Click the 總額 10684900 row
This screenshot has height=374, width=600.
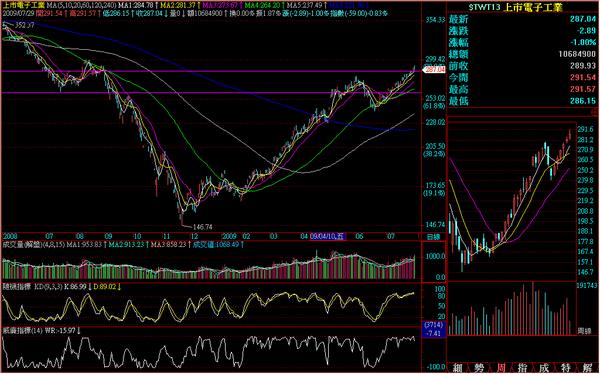pos(523,54)
